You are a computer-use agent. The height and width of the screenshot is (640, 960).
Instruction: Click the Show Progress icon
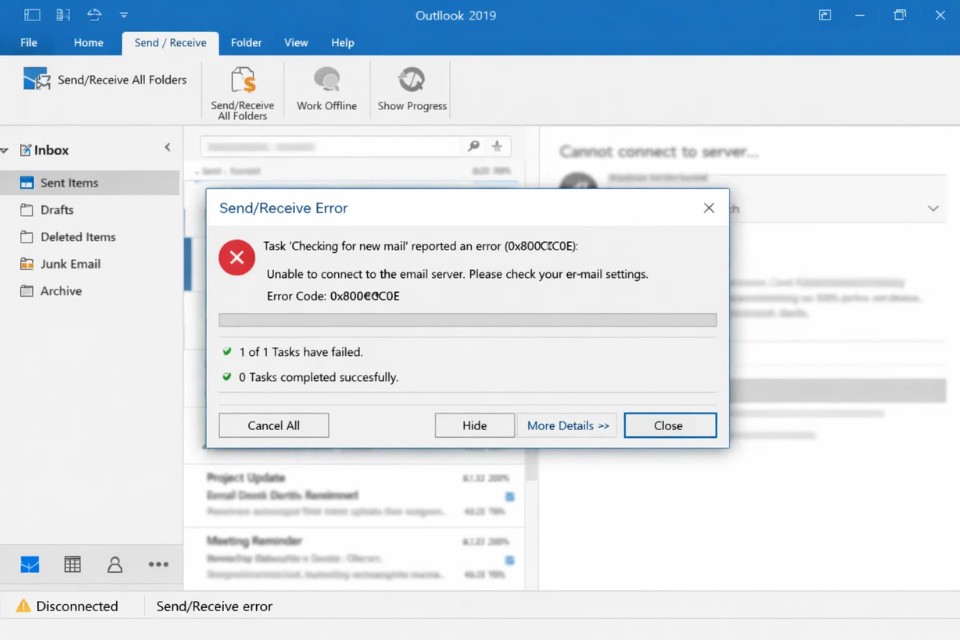(410, 88)
